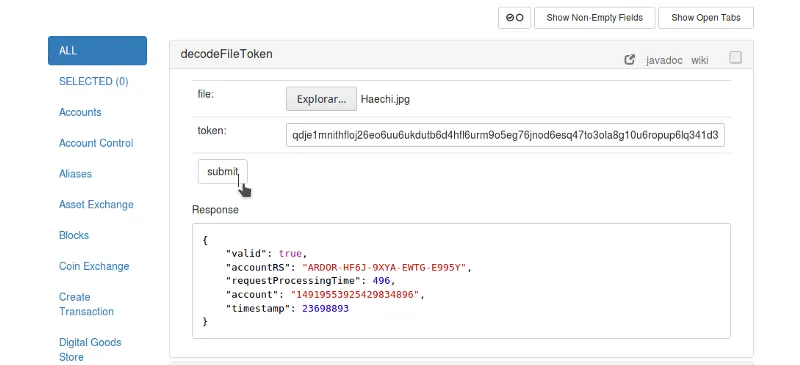The width and height of the screenshot is (800, 365).
Task: Select Coin Exchange in the sidebar
Action: (94, 266)
